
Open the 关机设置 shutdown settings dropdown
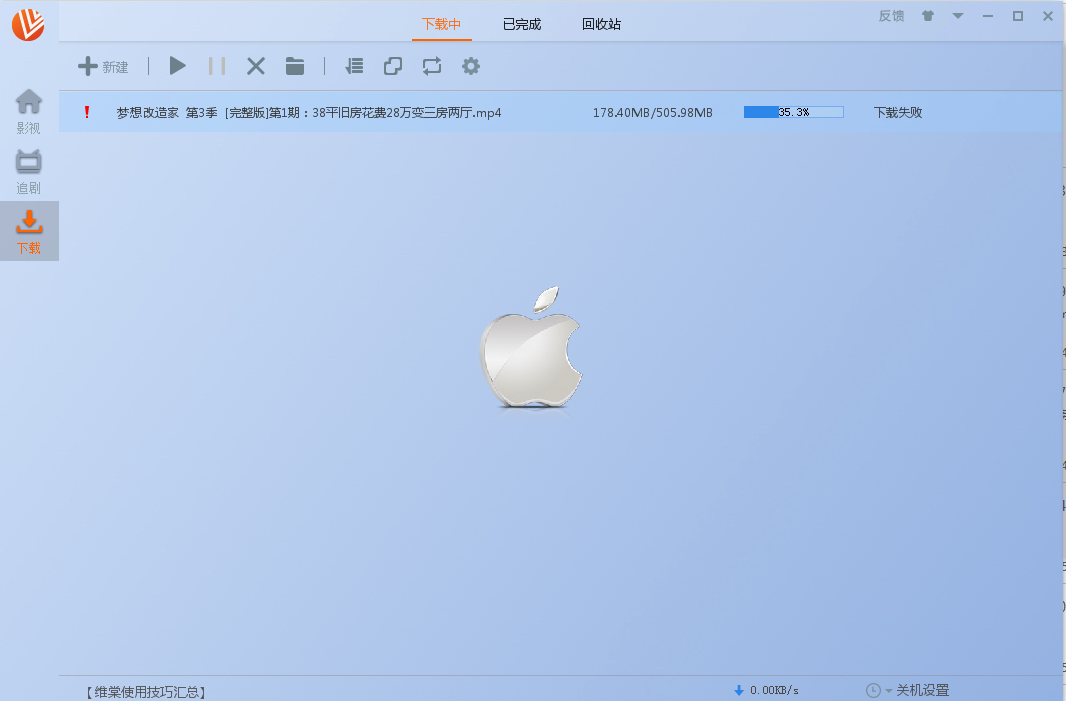908,690
